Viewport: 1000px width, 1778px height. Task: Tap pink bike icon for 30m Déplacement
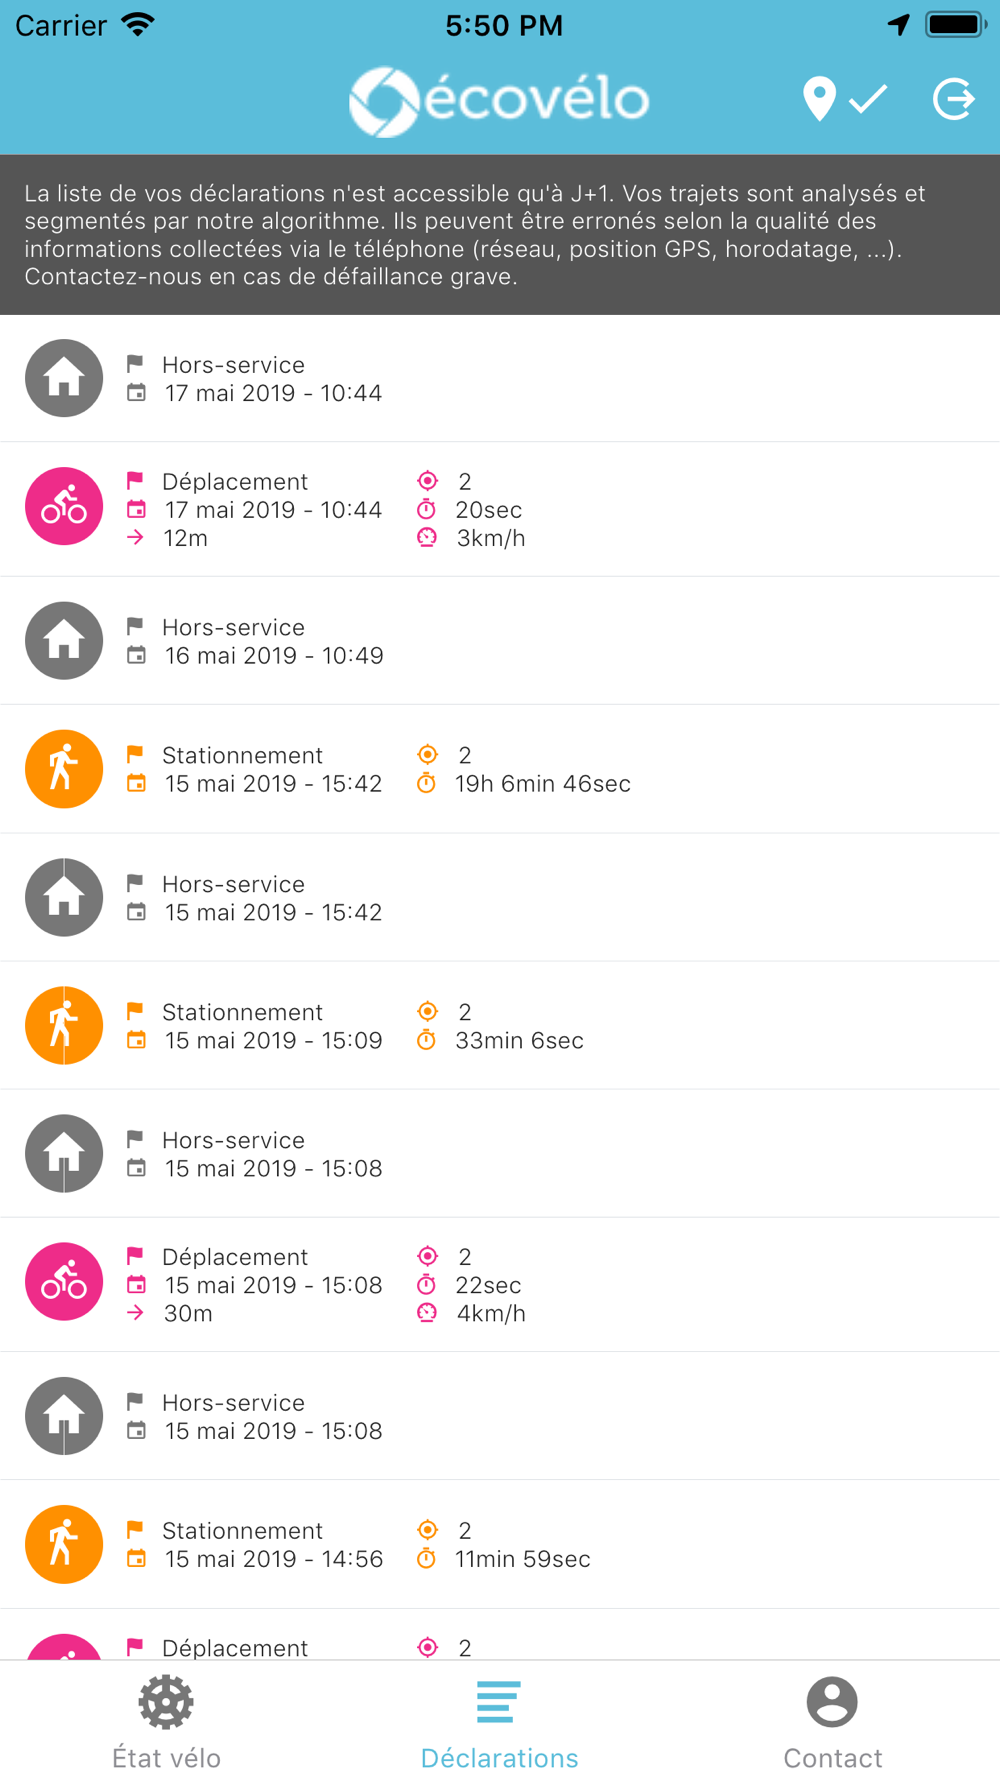(64, 1282)
